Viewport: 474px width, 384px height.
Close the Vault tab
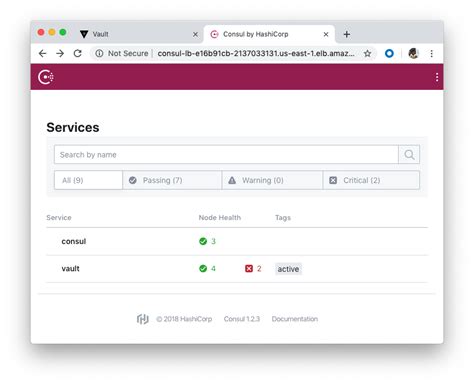[195, 34]
